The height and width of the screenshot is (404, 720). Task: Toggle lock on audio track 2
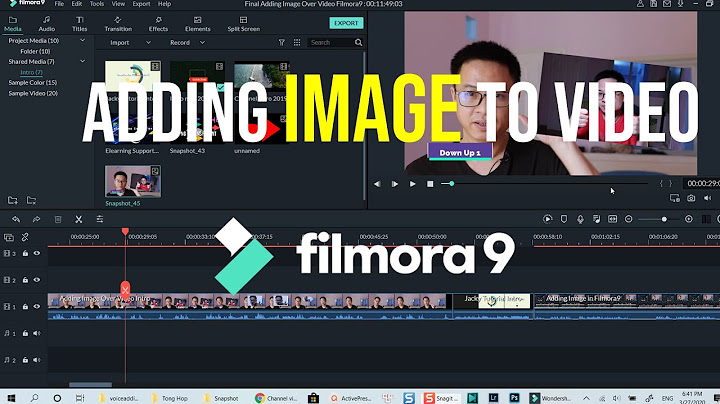[25, 360]
